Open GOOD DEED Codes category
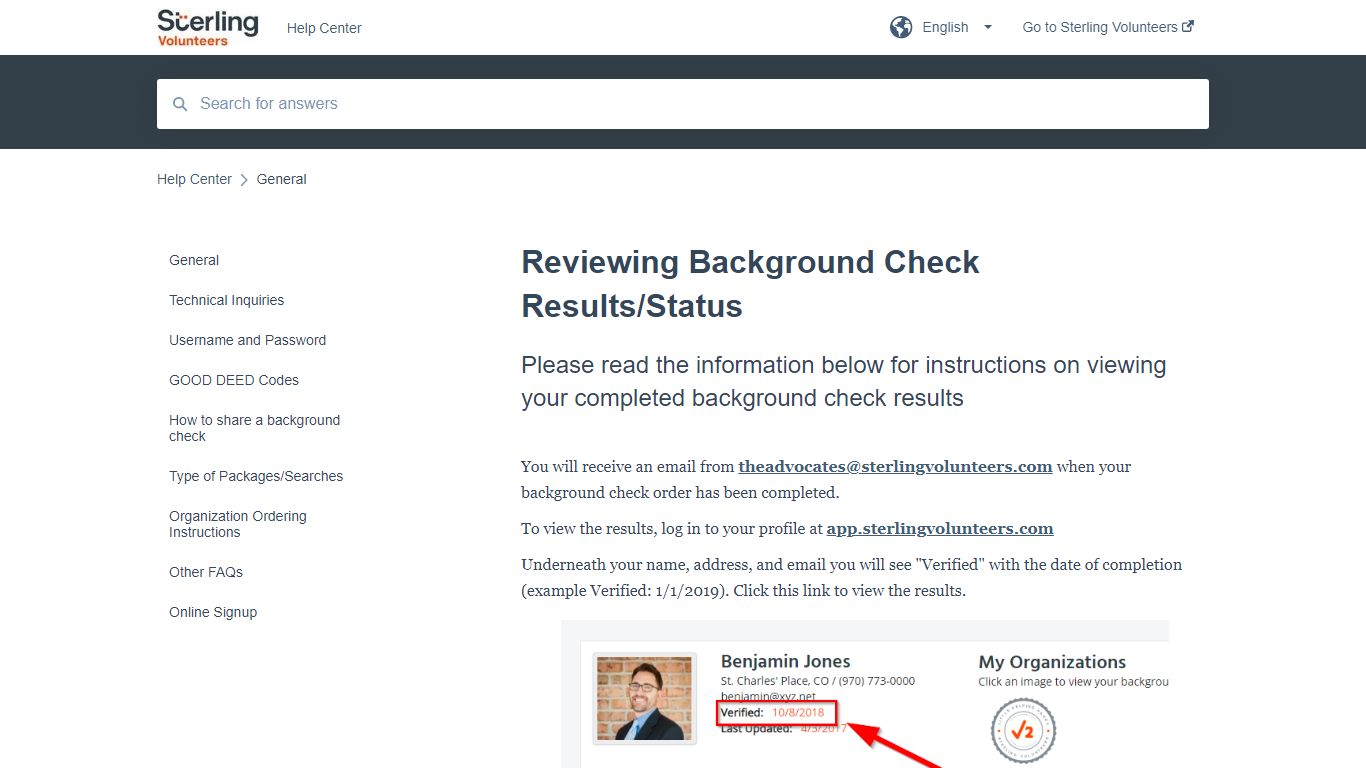 [234, 380]
